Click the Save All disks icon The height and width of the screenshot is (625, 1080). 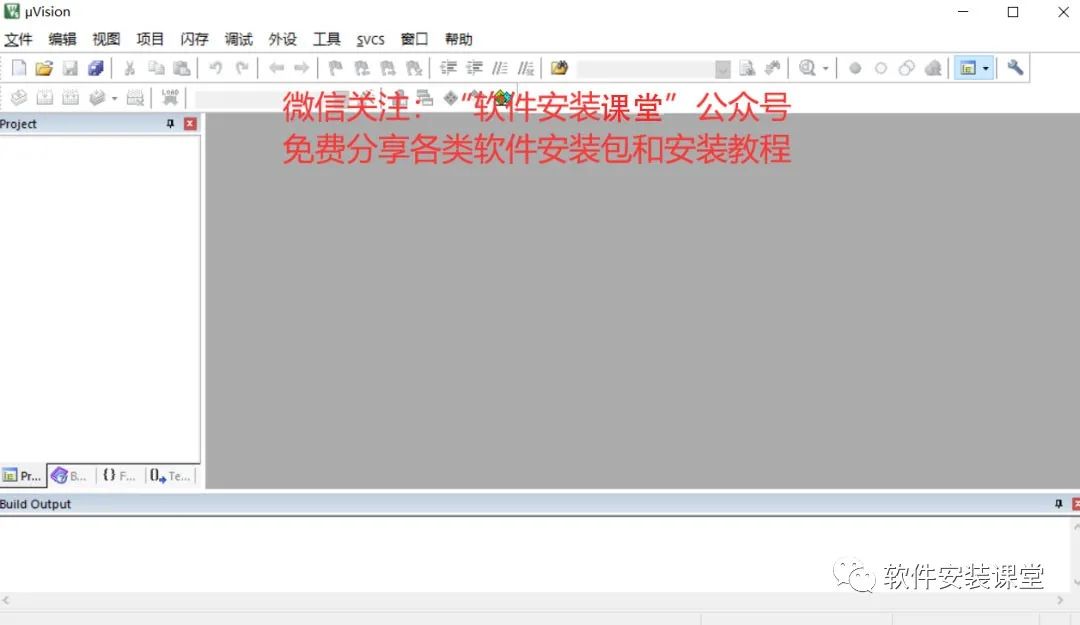[x=96, y=68]
